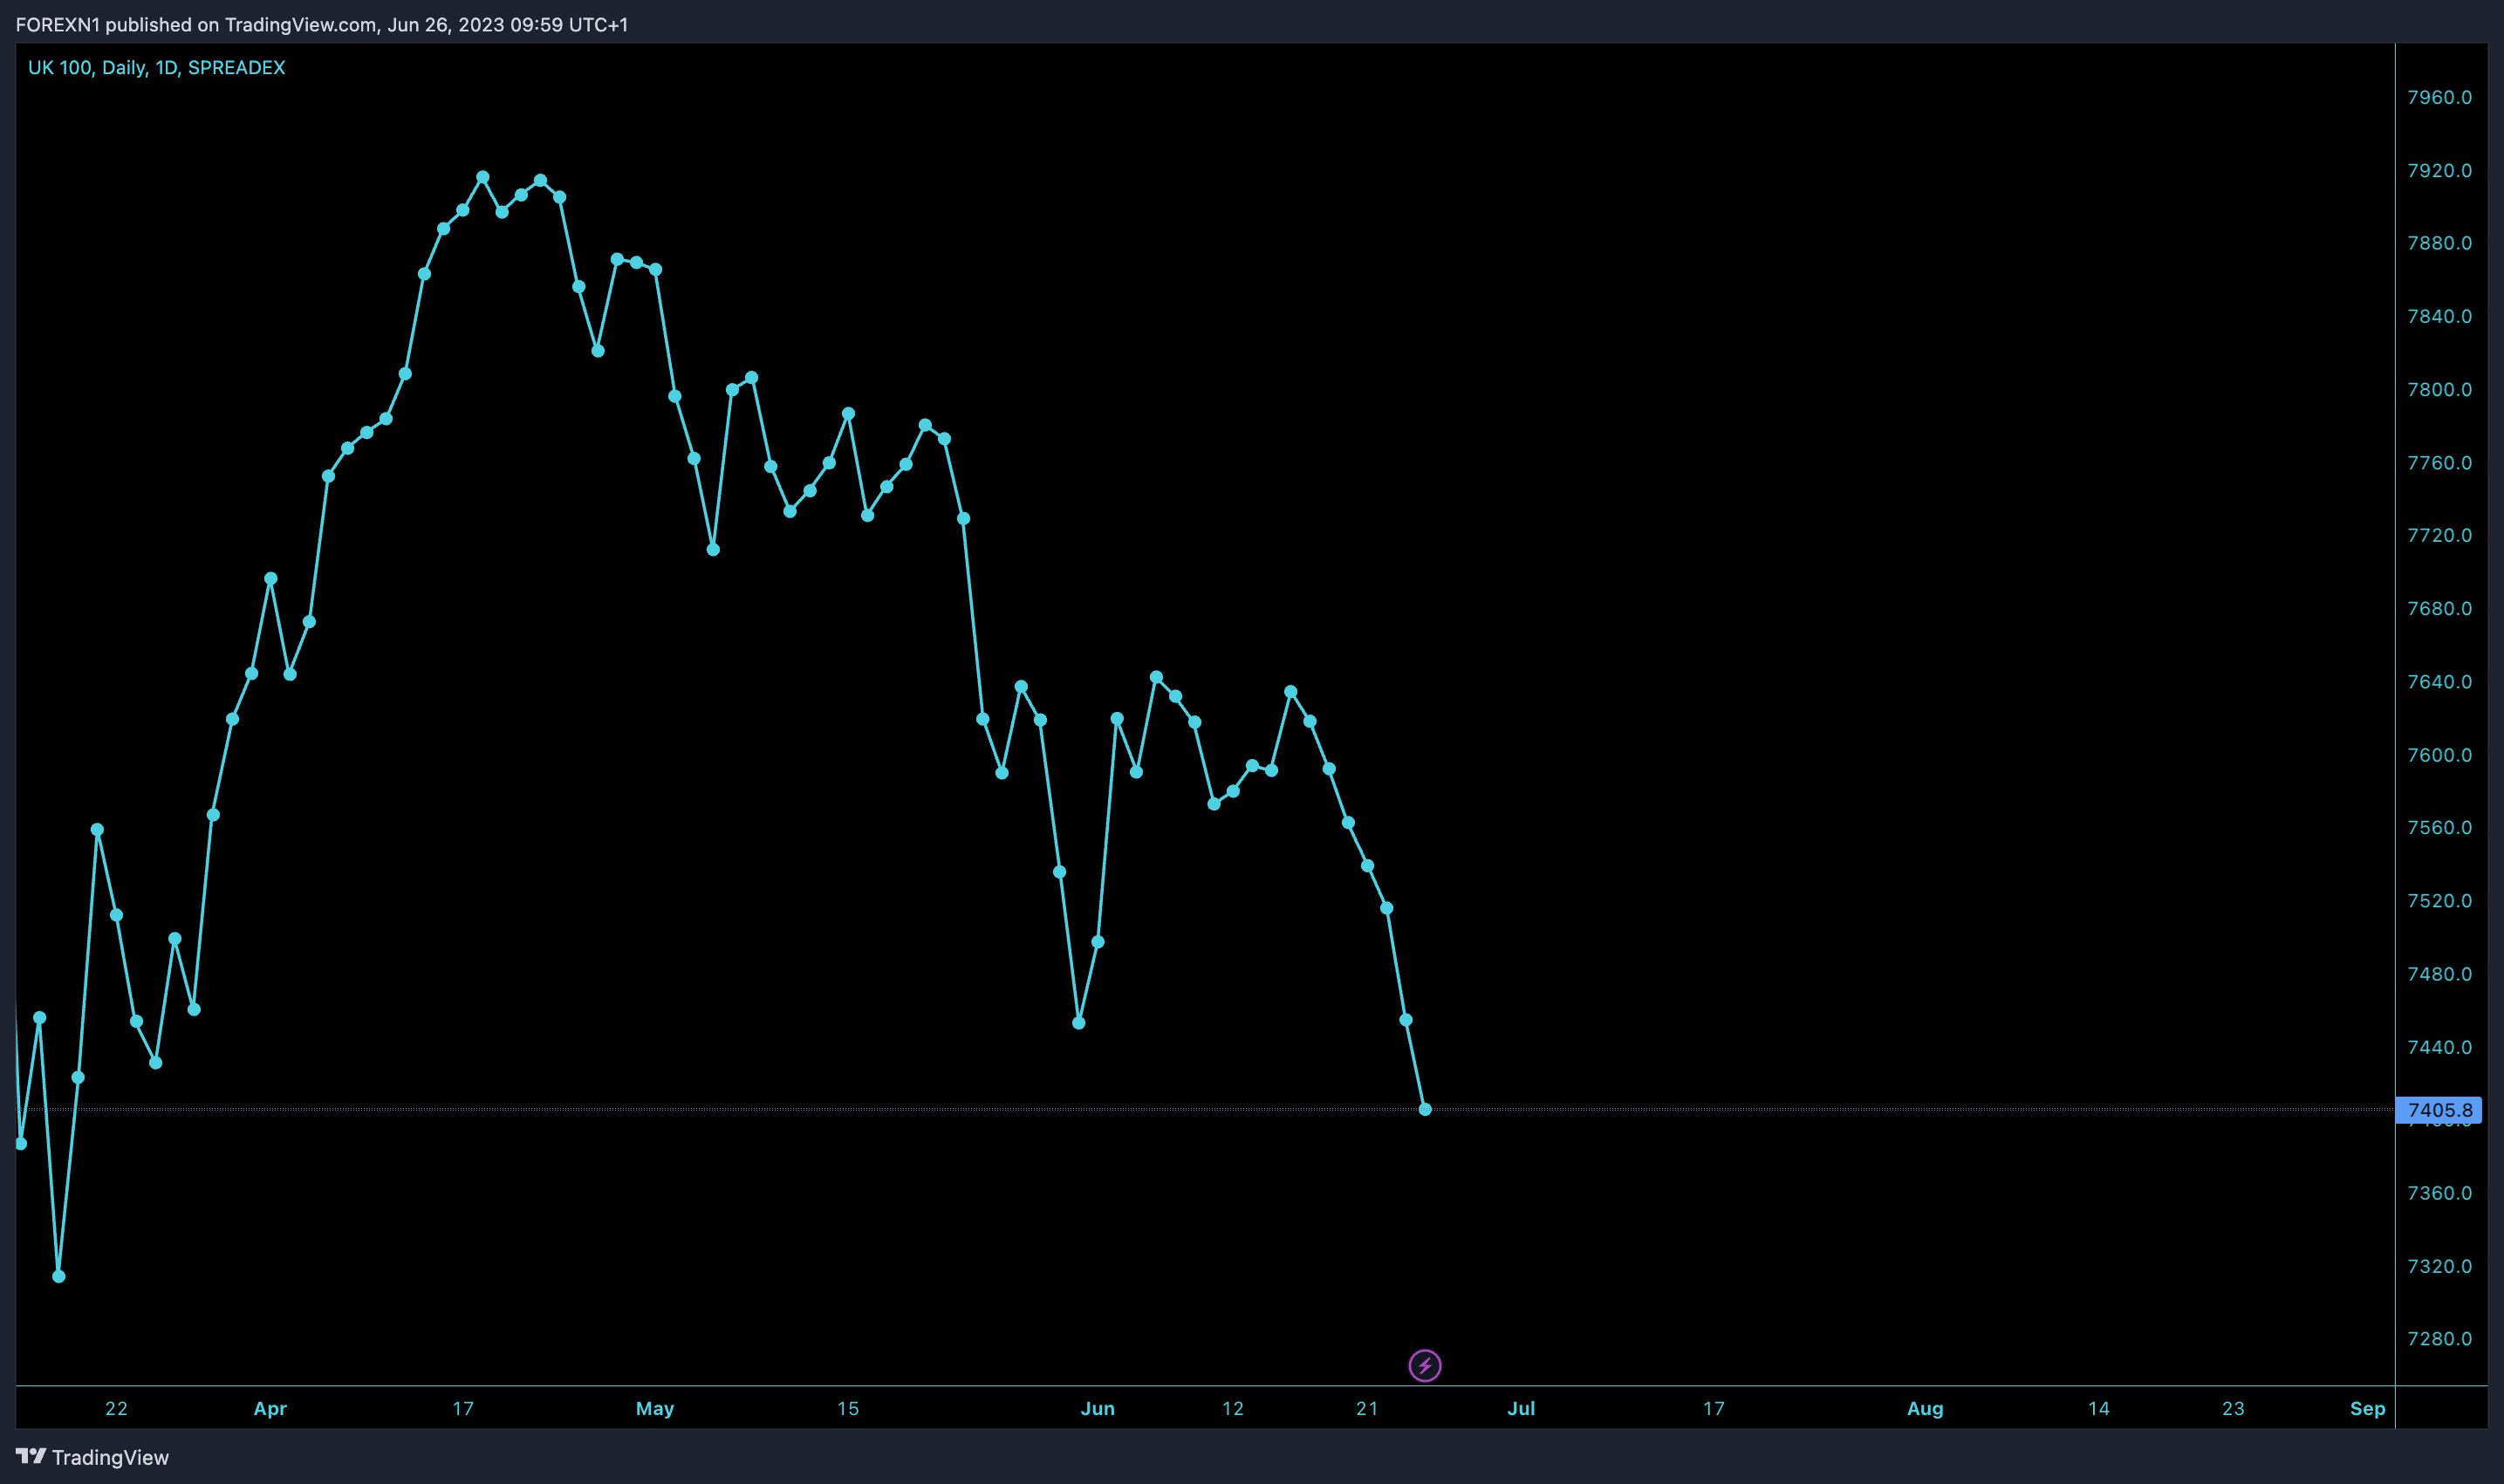Click the FOREXN1 published header text

coord(322,24)
